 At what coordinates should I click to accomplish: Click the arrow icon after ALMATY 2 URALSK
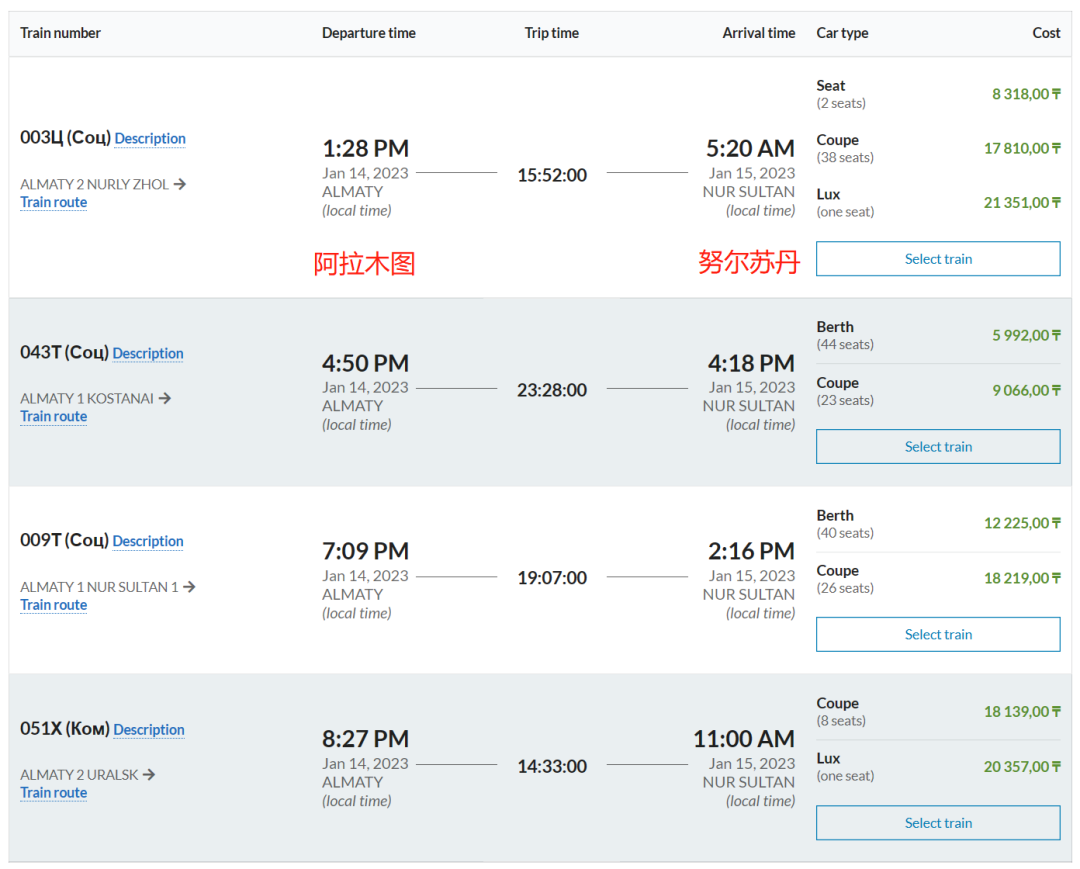click(x=149, y=774)
